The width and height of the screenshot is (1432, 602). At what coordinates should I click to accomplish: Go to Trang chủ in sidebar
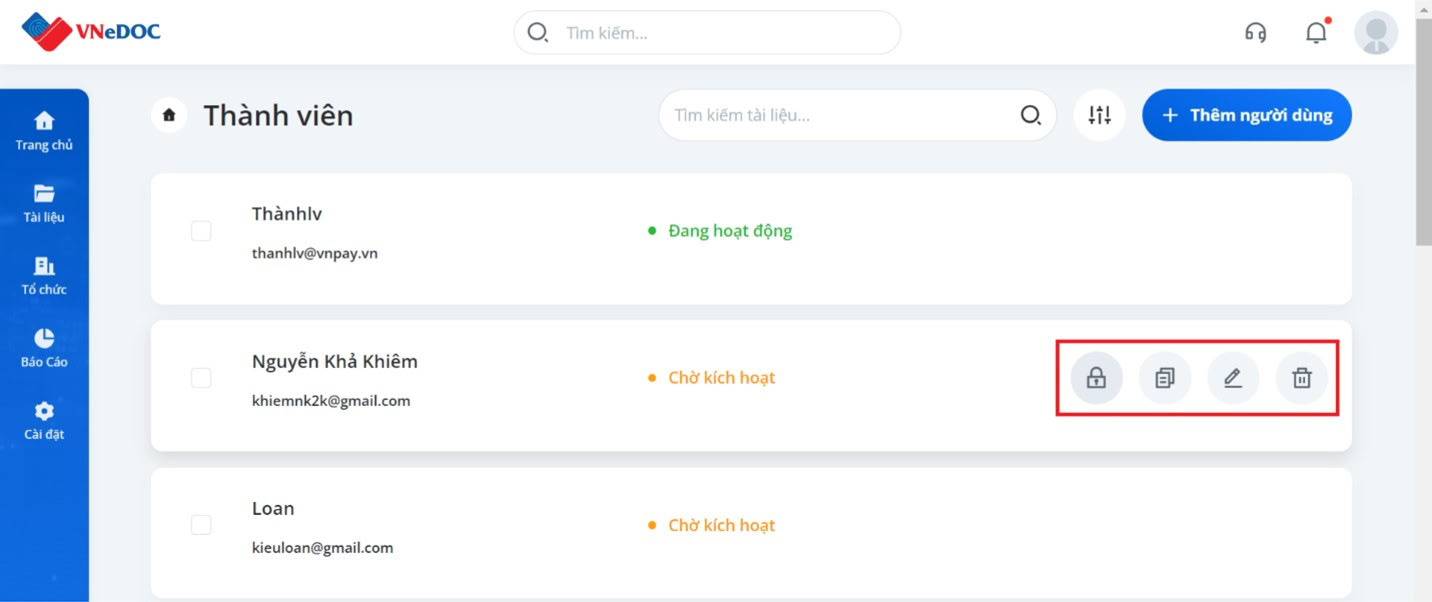tap(44, 131)
